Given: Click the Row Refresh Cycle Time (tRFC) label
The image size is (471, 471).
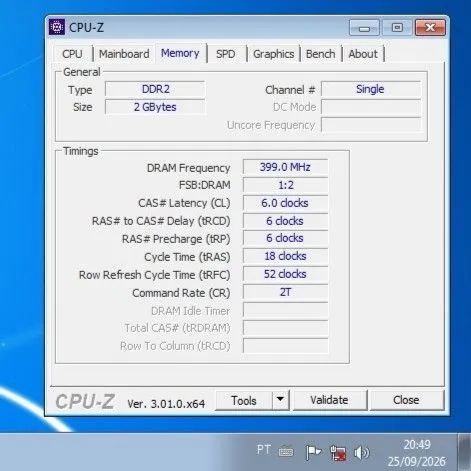Looking at the screenshot, I should point(154,275).
